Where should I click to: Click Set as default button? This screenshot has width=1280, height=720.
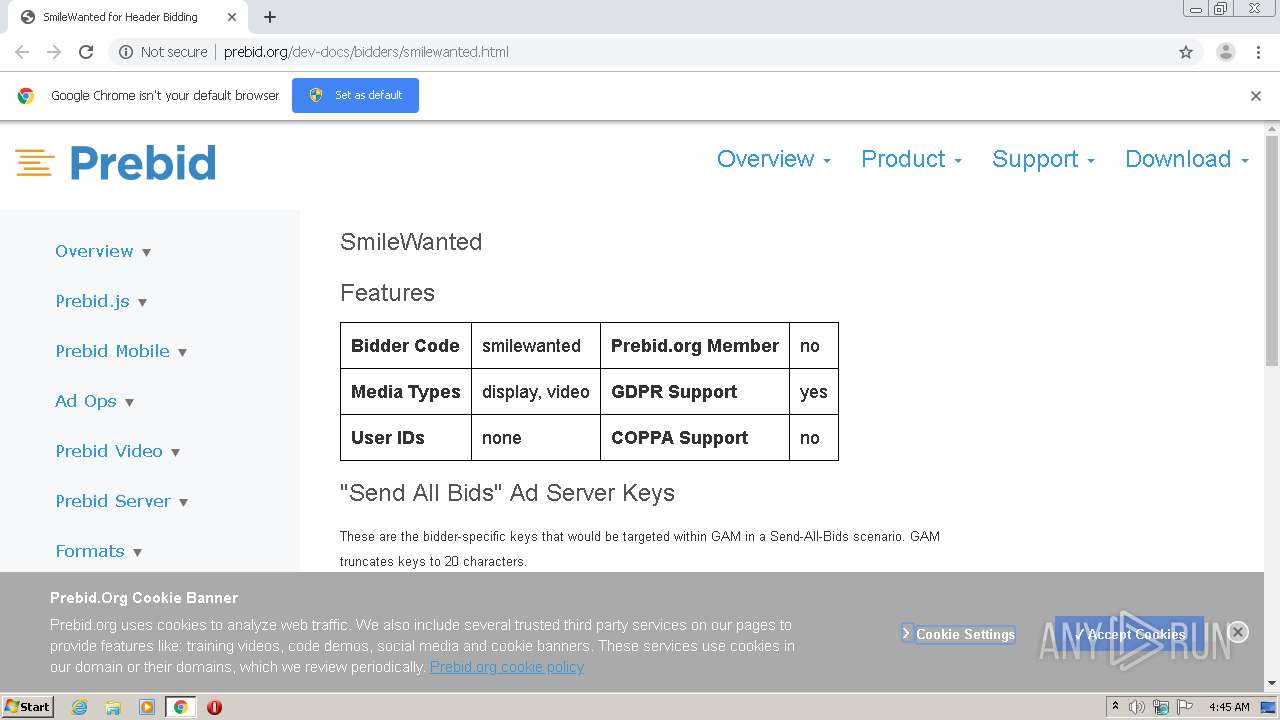(355, 95)
